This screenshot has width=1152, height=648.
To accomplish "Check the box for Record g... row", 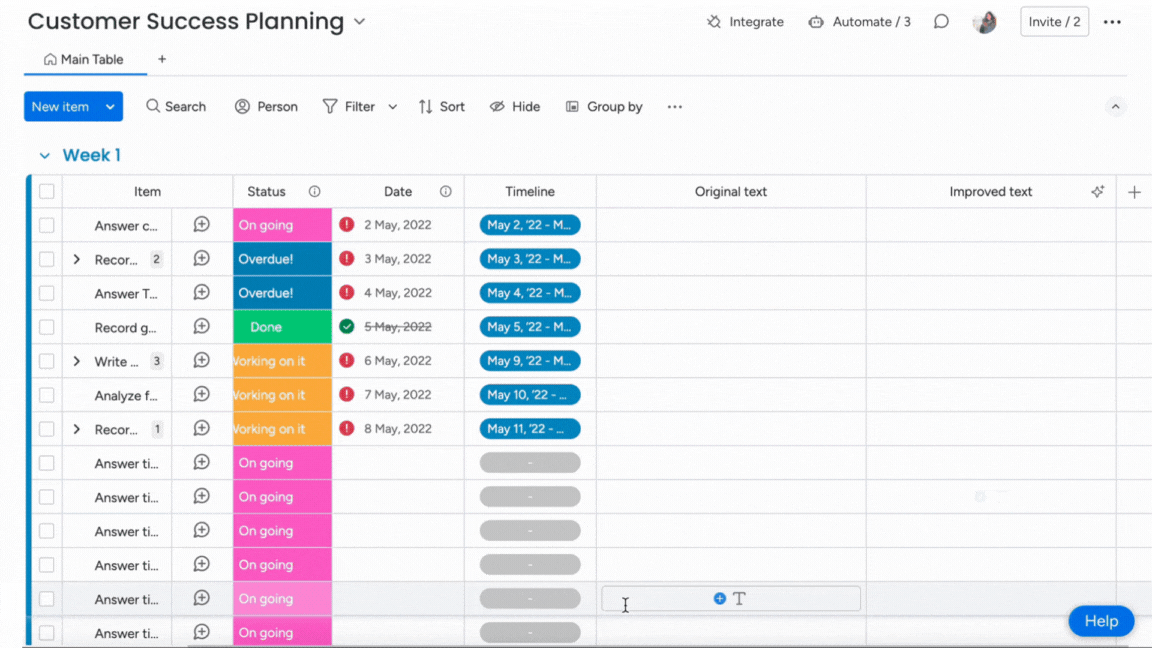I will tap(47, 327).
